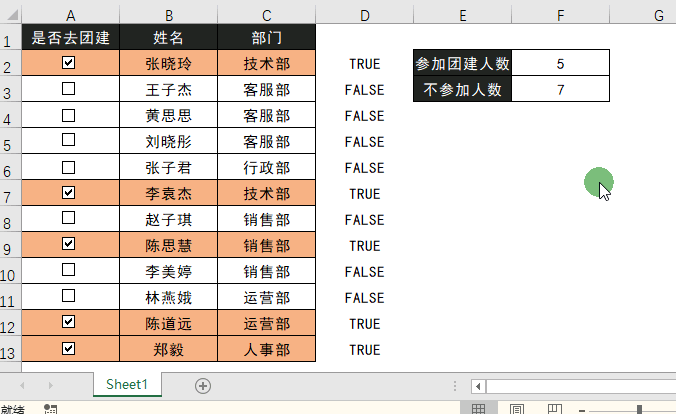Tick the checkbox beside 赵子琪
676x414 pixels.
tap(68, 218)
